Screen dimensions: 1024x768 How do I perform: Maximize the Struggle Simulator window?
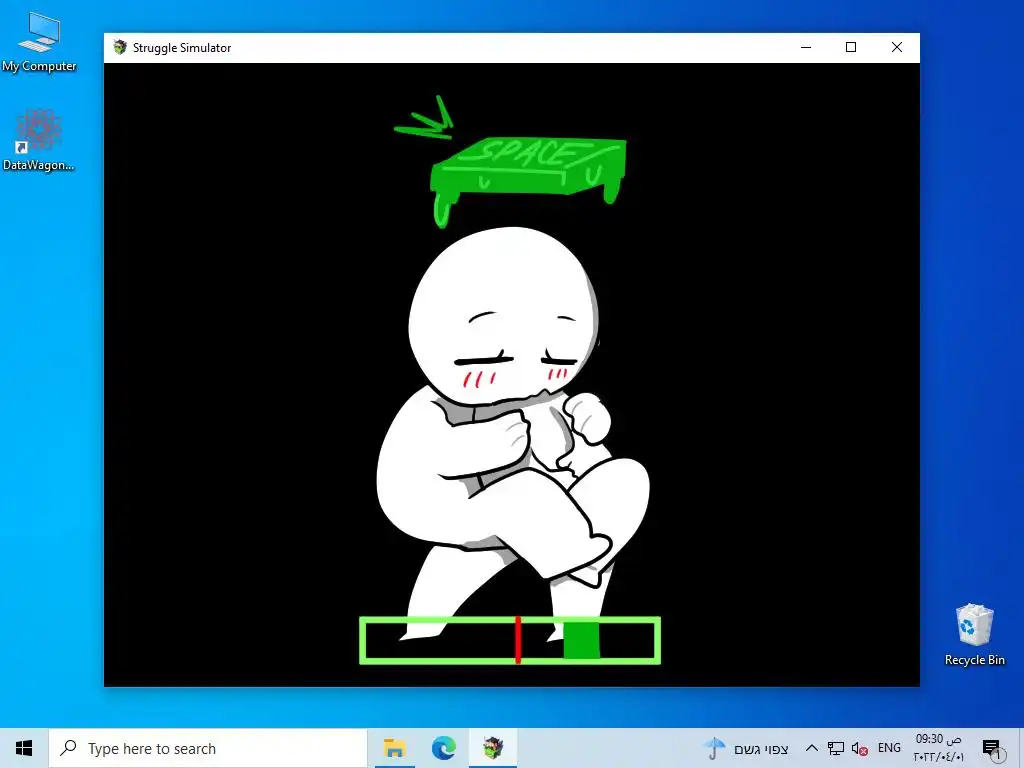(x=851, y=48)
